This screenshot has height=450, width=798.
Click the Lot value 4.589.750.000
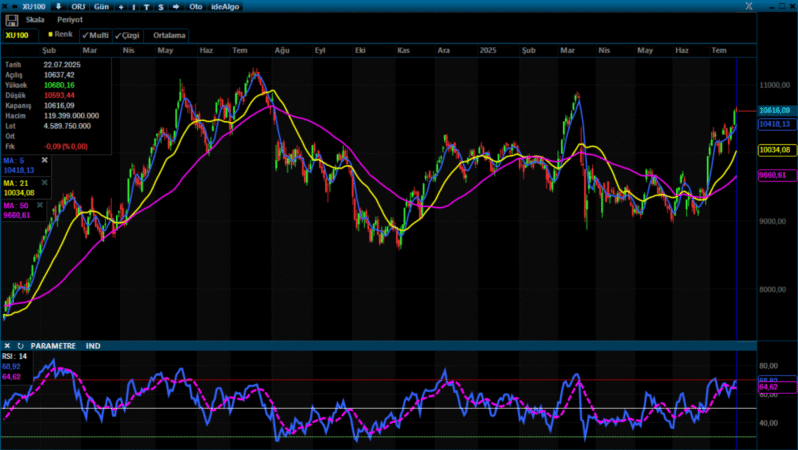click(67, 126)
